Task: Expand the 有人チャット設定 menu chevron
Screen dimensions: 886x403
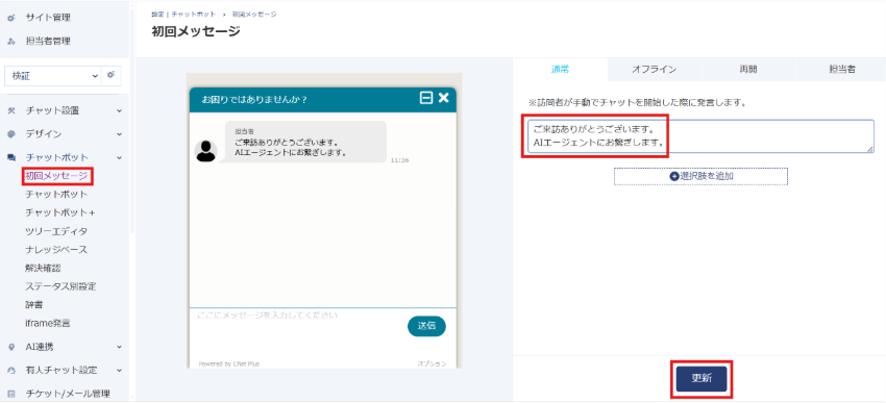Action: tap(119, 371)
